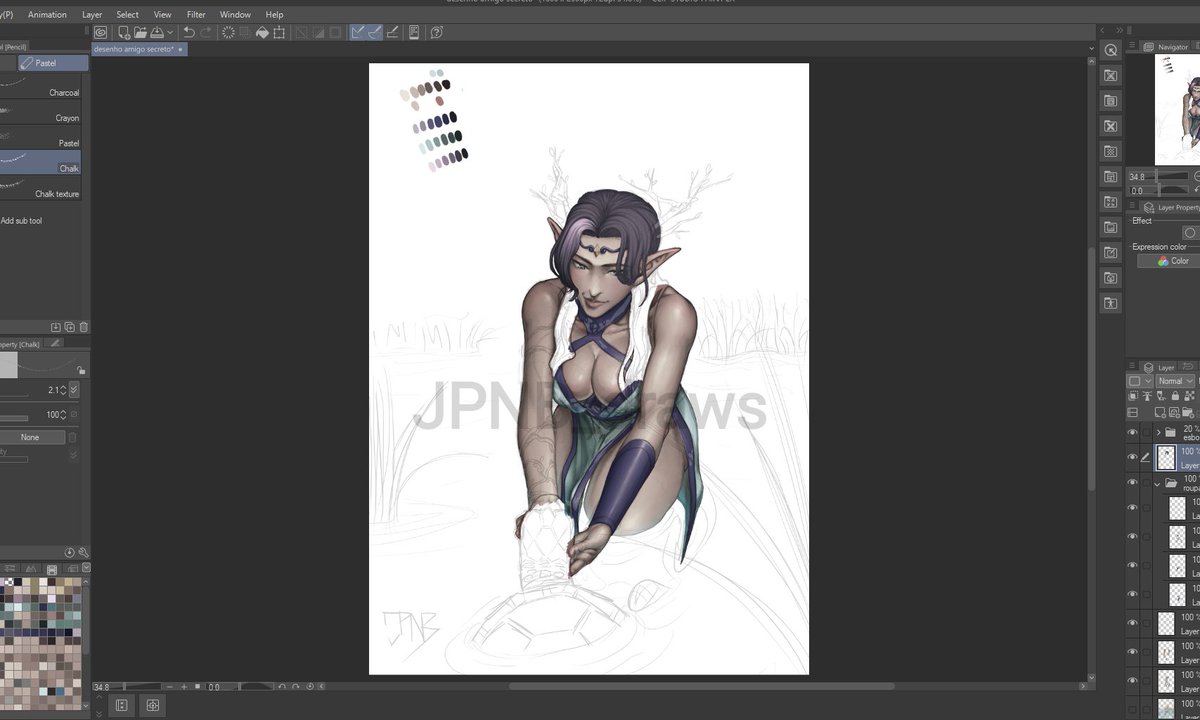The width and height of the screenshot is (1200, 720).
Task: Open the layer palette color dropdown
Action: pyautogui.click(x=1140, y=381)
